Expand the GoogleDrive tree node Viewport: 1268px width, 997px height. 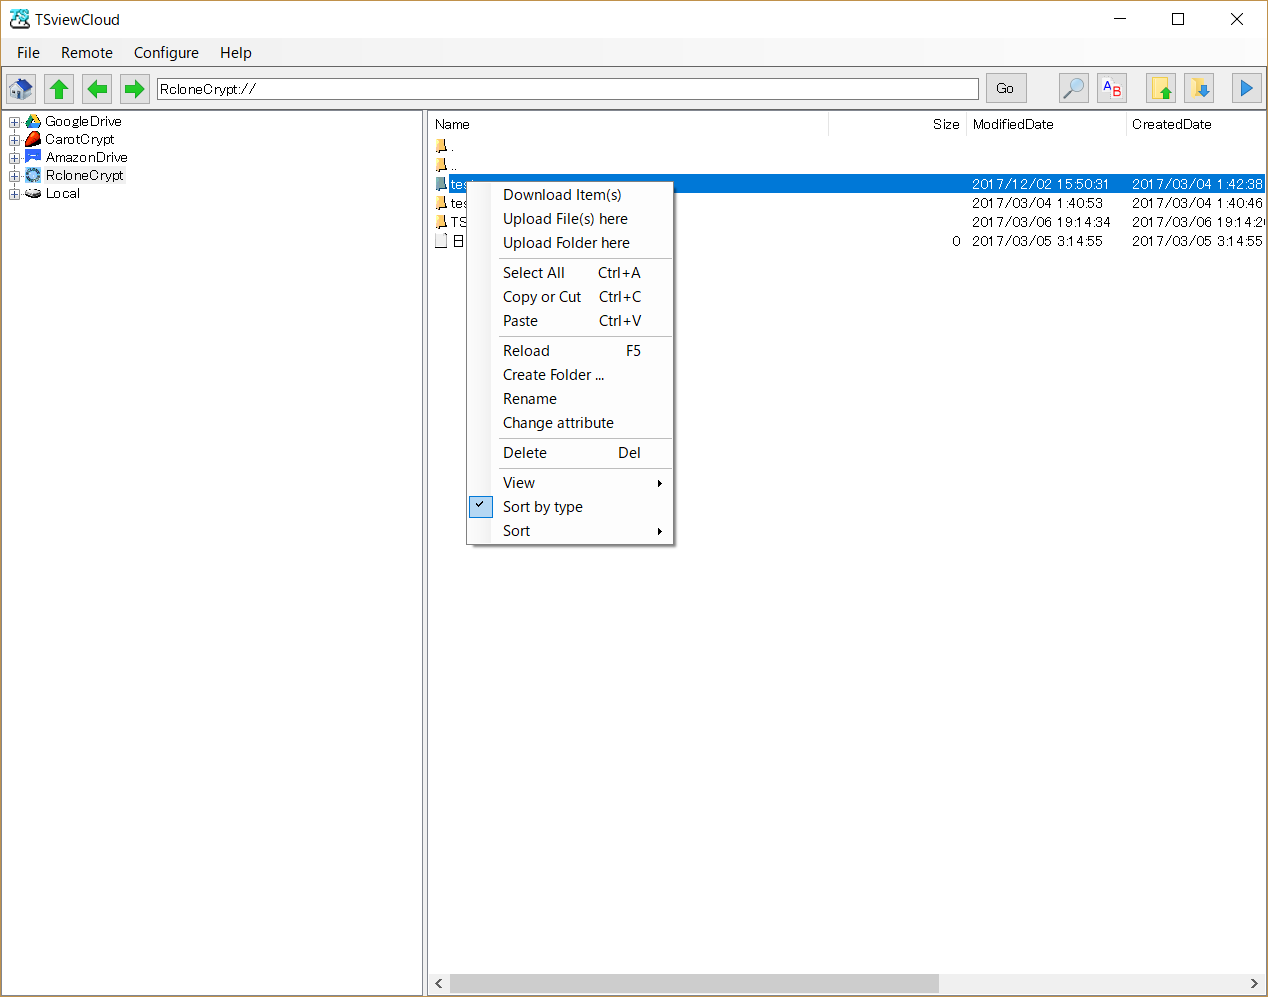[15, 122]
